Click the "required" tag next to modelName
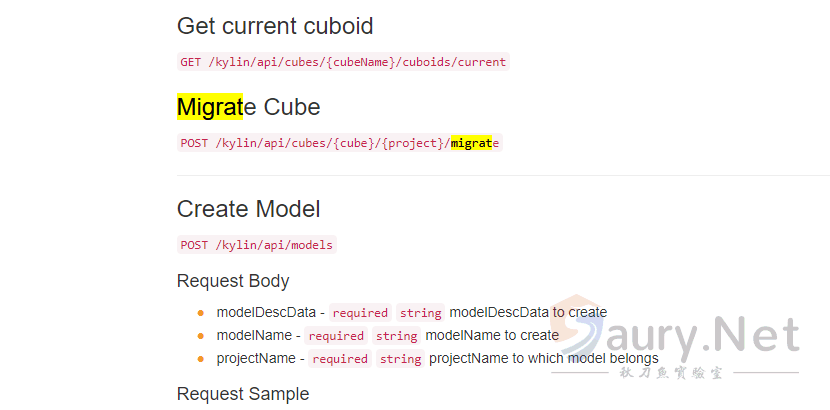 coord(336,336)
